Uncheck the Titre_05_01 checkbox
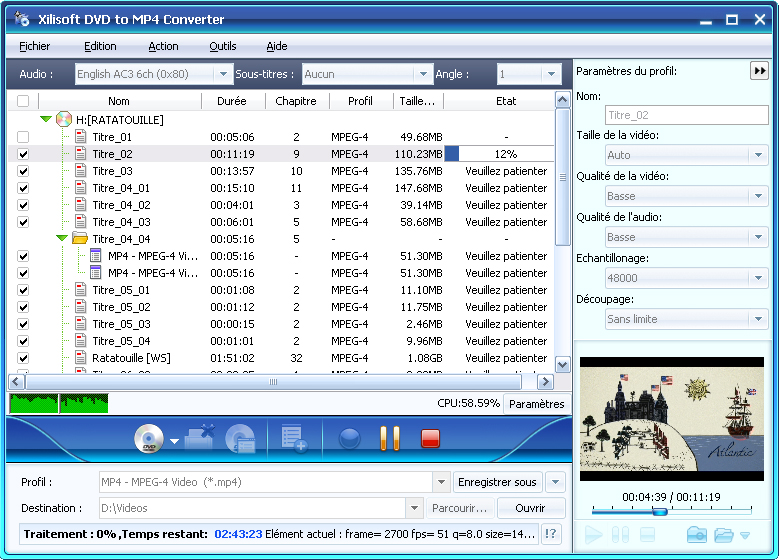The height and width of the screenshot is (560, 779). point(23,290)
